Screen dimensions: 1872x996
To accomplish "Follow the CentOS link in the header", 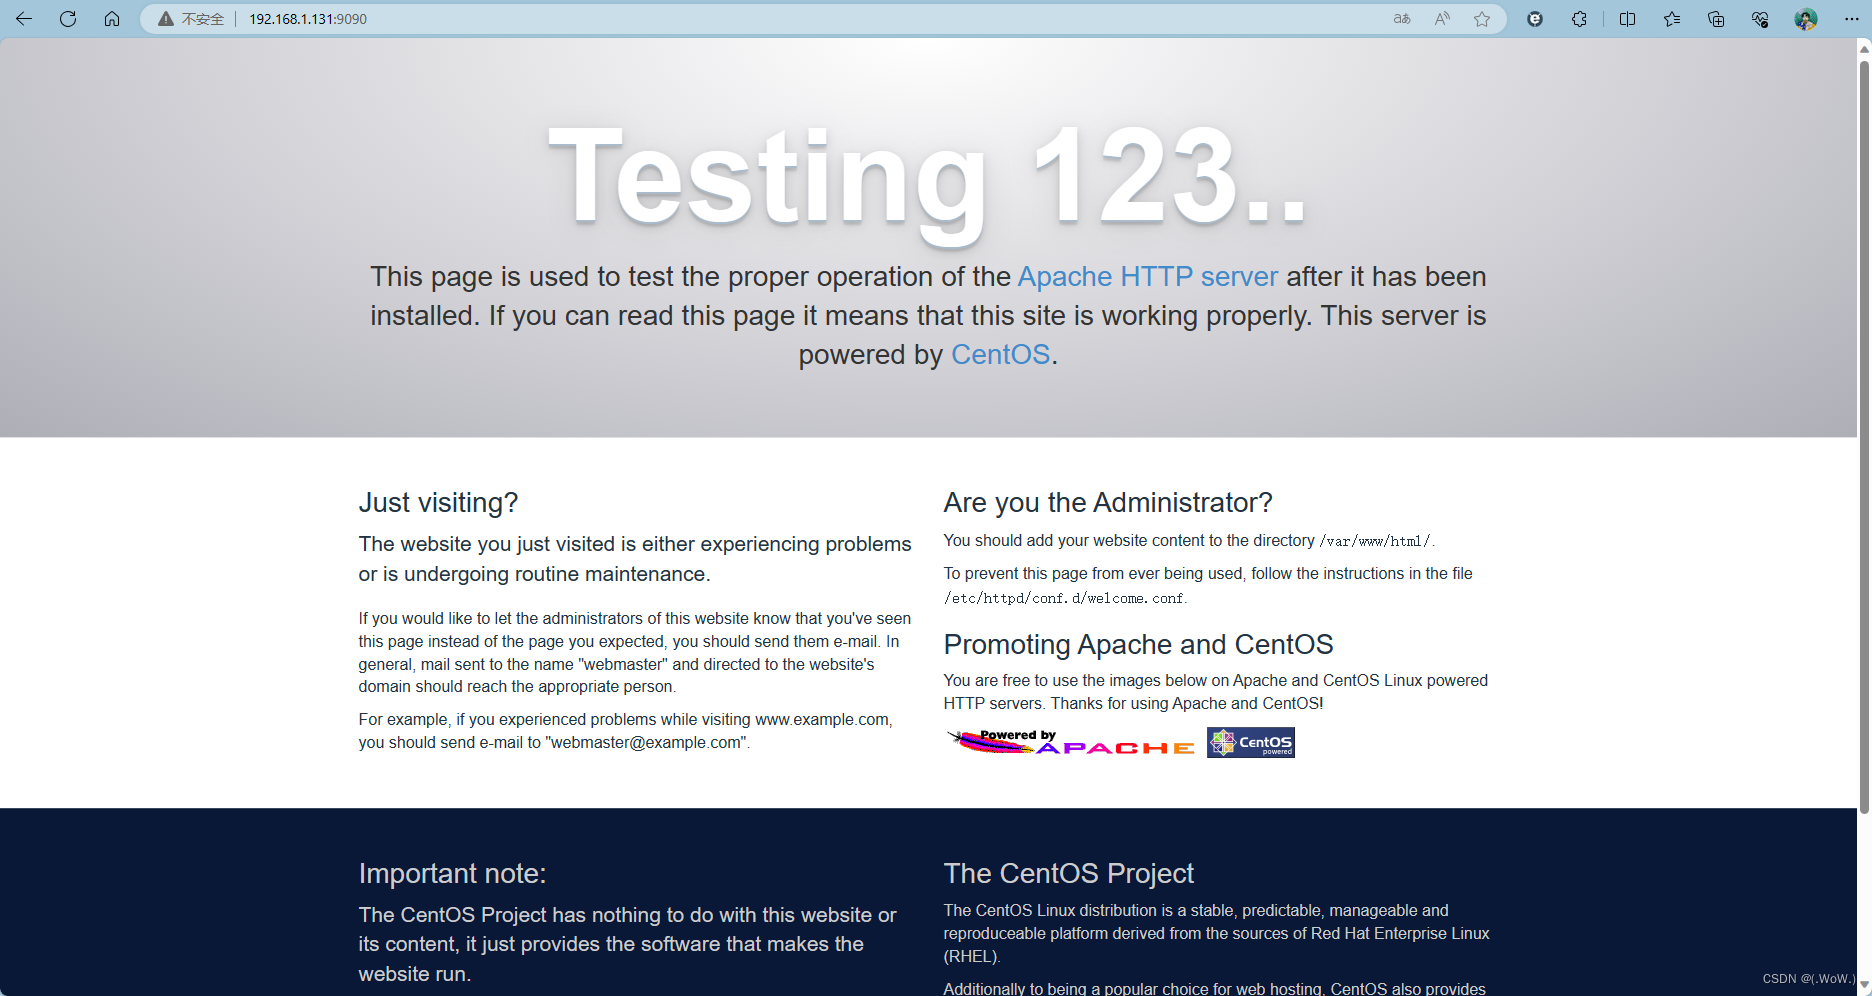I will coord(1000,354).
